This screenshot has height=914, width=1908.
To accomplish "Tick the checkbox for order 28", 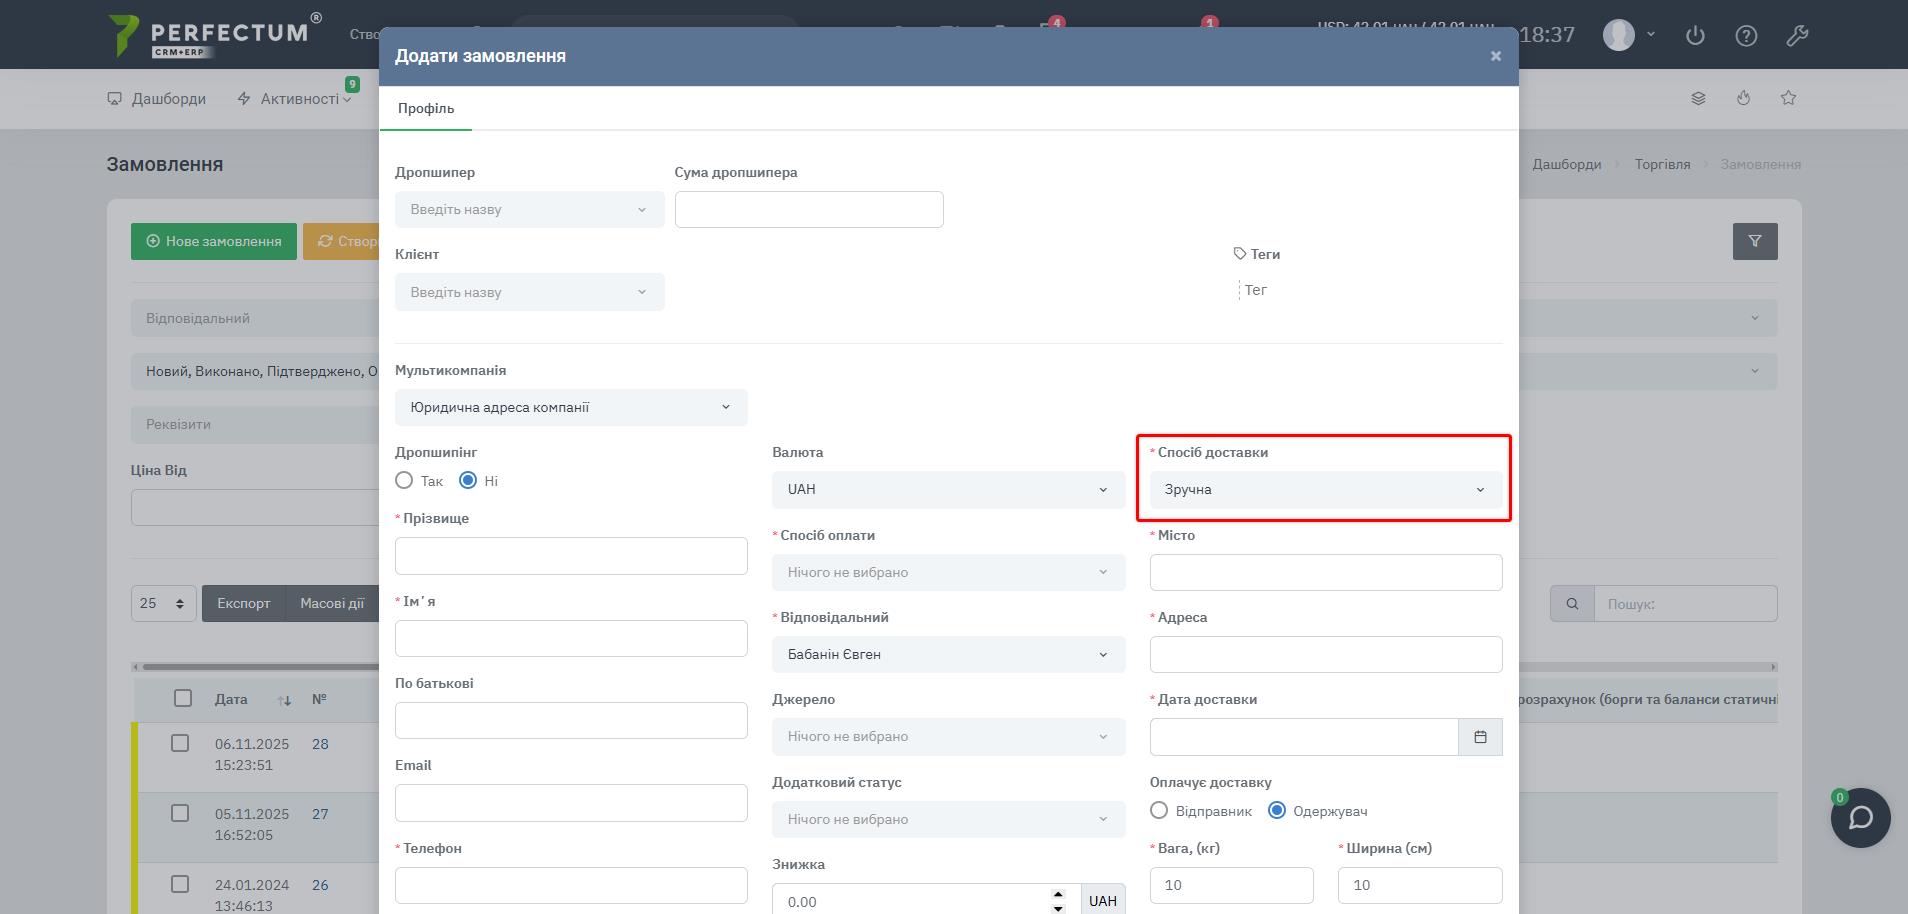I will click(180, 743).
